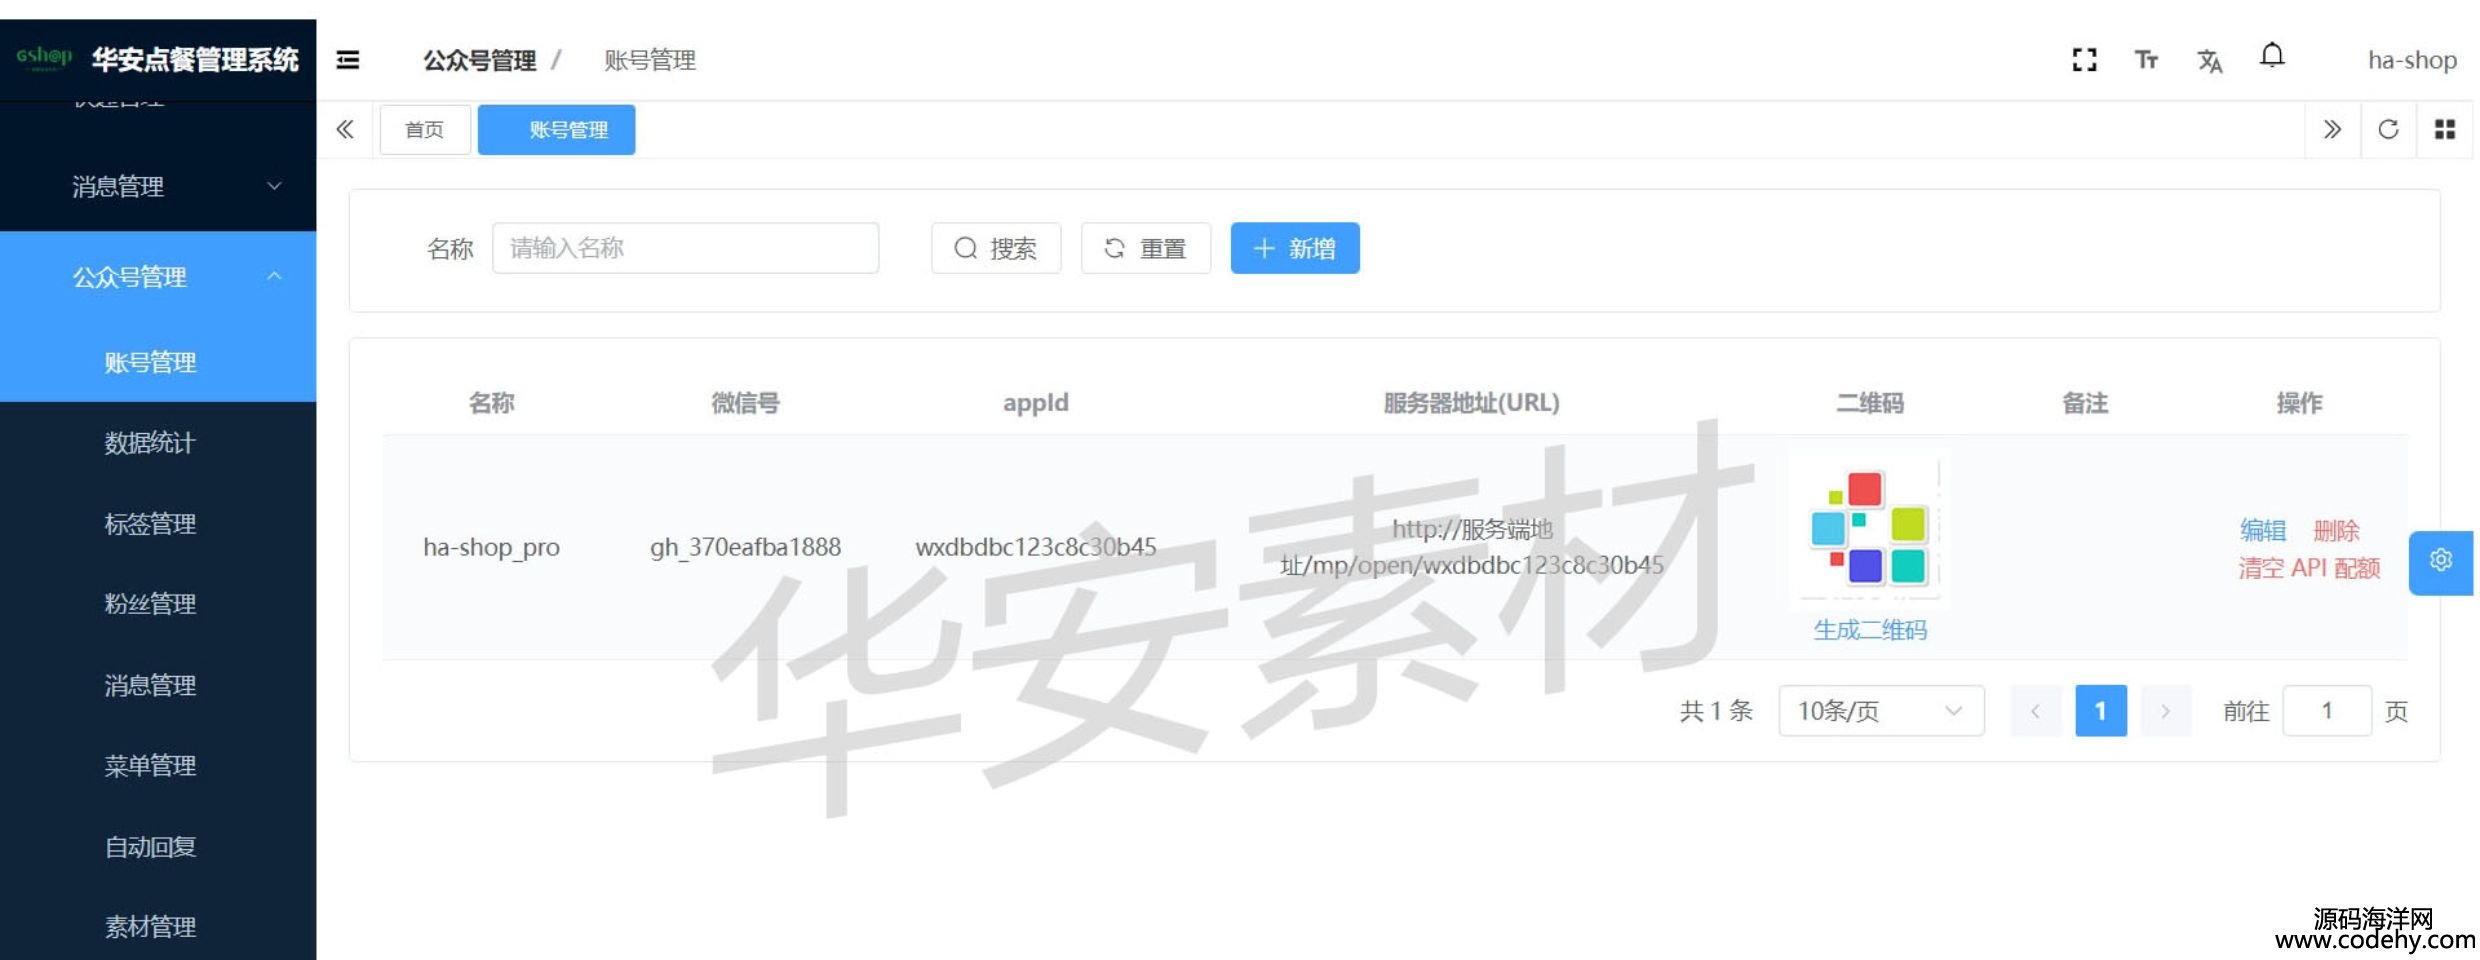Screen dimensions: 2480x960
Task: Click the 操作 column header
Action: tap(2299, 403)
